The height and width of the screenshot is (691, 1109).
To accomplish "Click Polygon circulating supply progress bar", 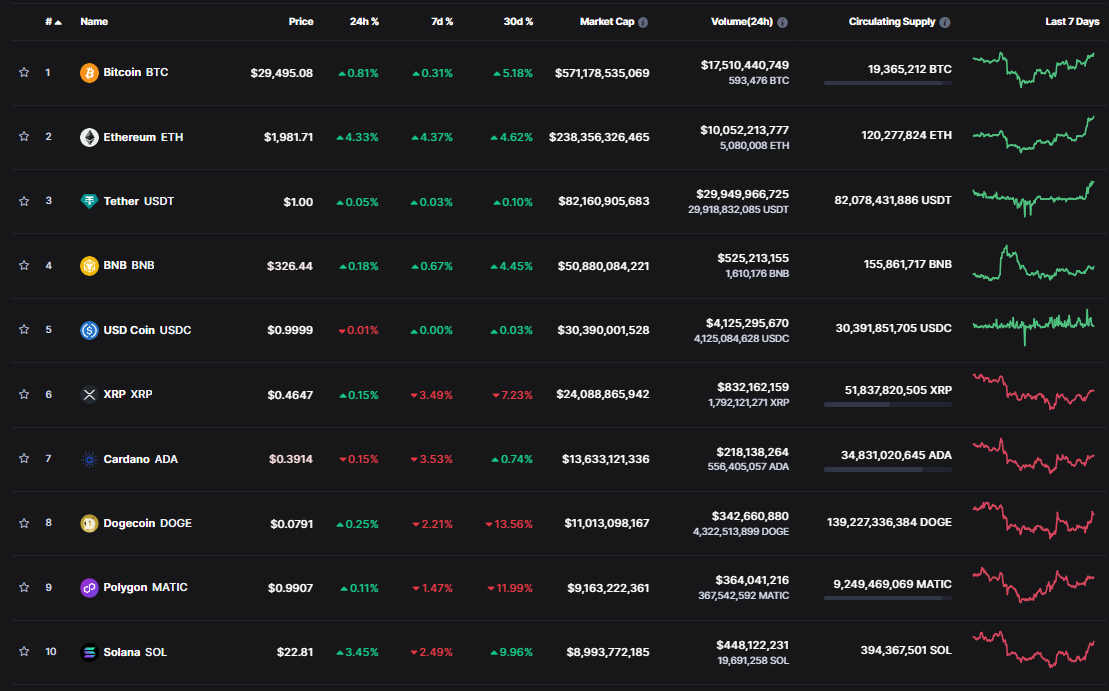I will pos(888,598).
